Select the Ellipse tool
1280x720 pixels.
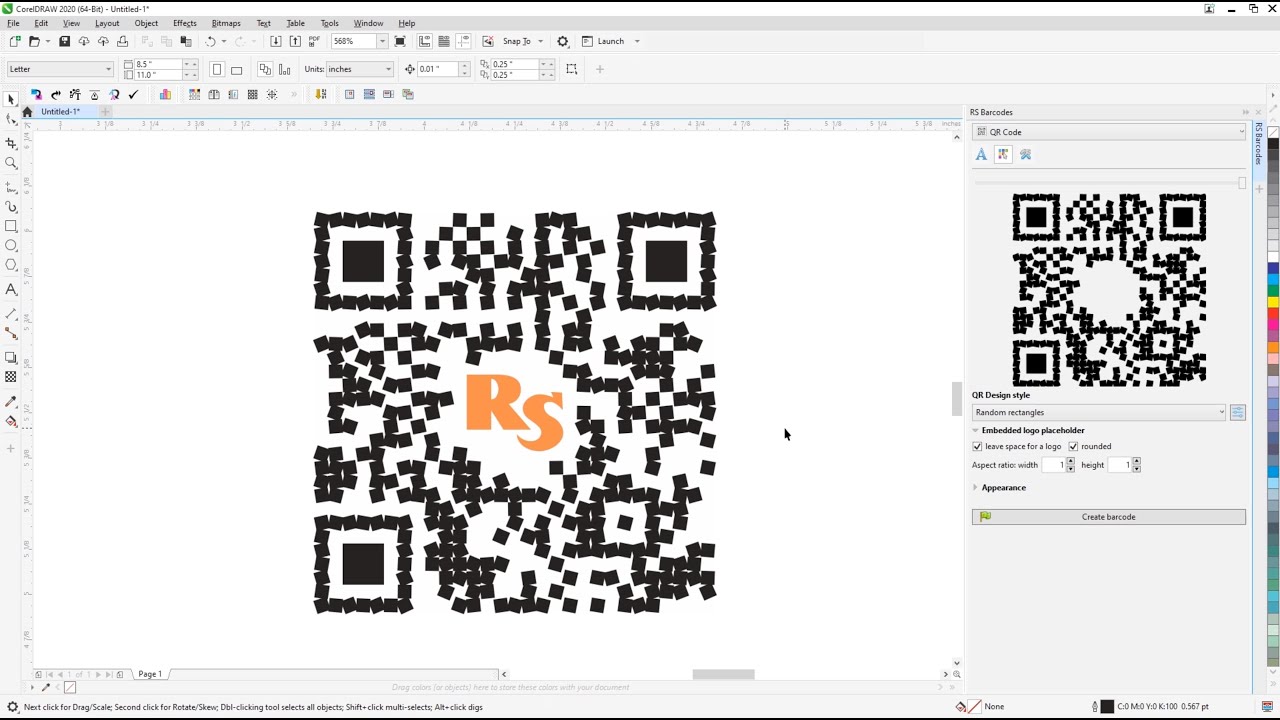[11, 245]
